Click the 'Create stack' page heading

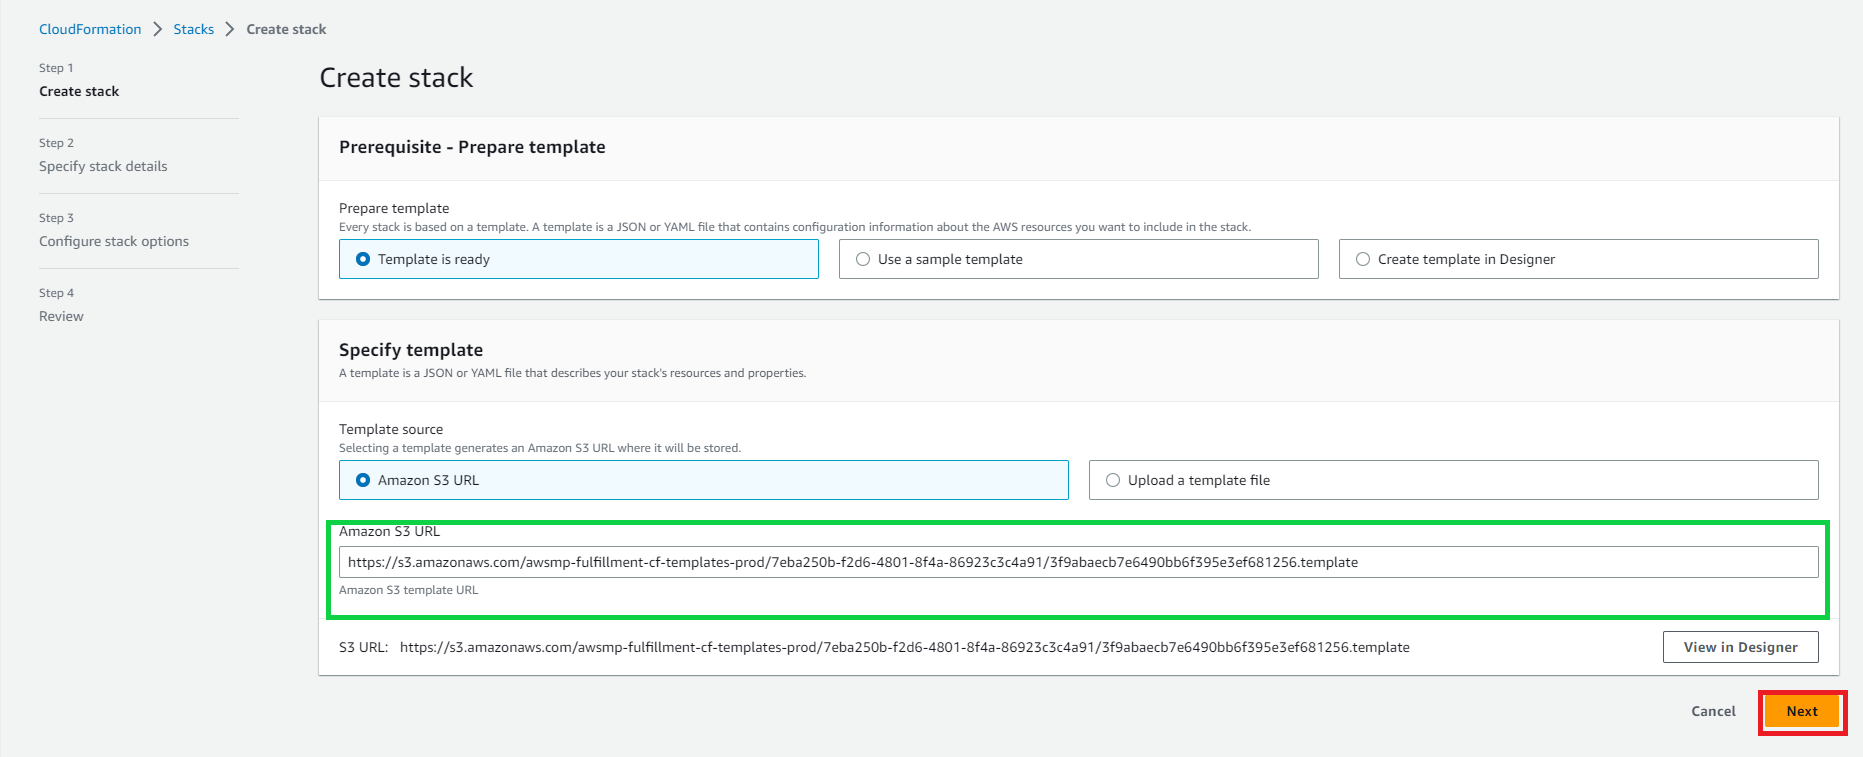(x=396, y=78)
